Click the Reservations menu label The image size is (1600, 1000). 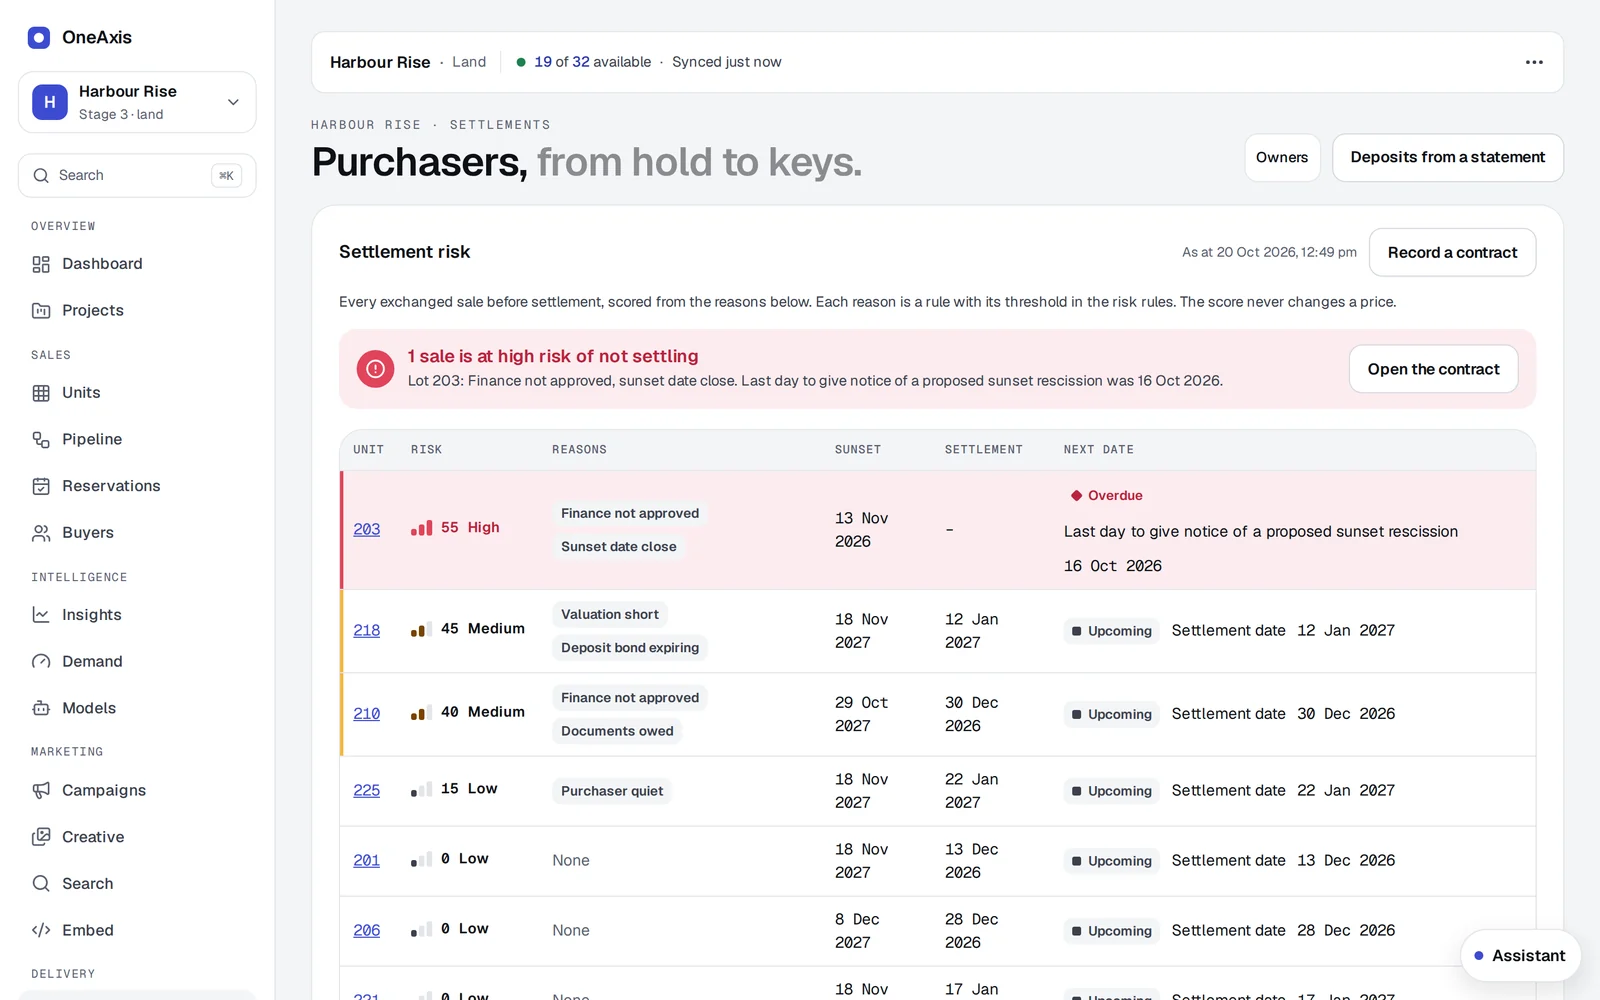tap(111, 486)
